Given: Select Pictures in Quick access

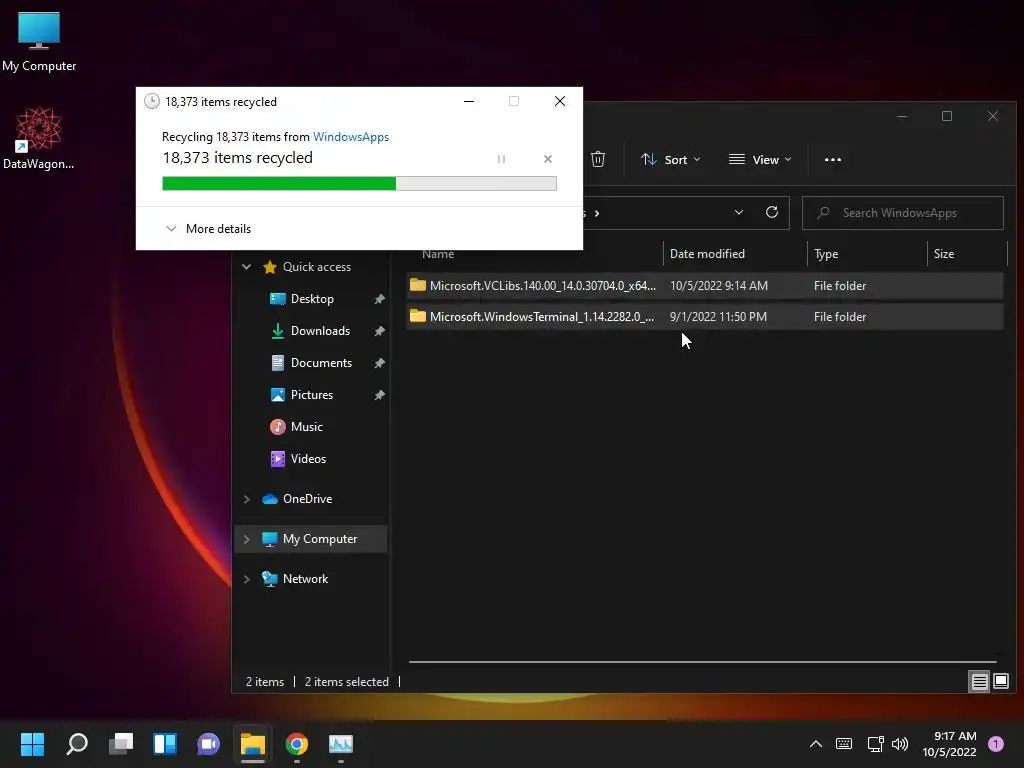Looking at the screenshot, I should tap(312, 394).
